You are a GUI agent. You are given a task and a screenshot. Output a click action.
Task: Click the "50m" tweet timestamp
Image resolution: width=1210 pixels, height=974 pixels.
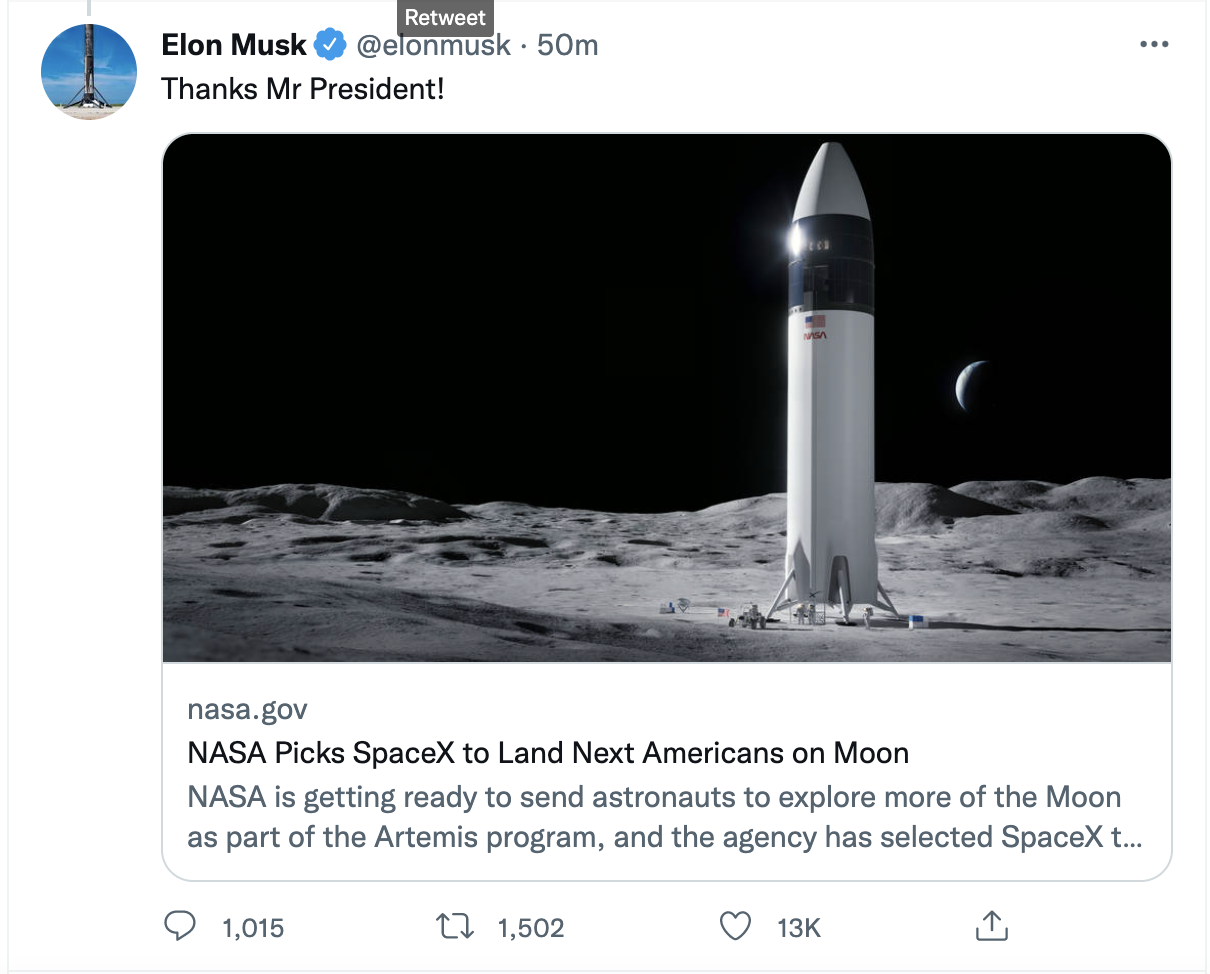click(x=568, y=45)
